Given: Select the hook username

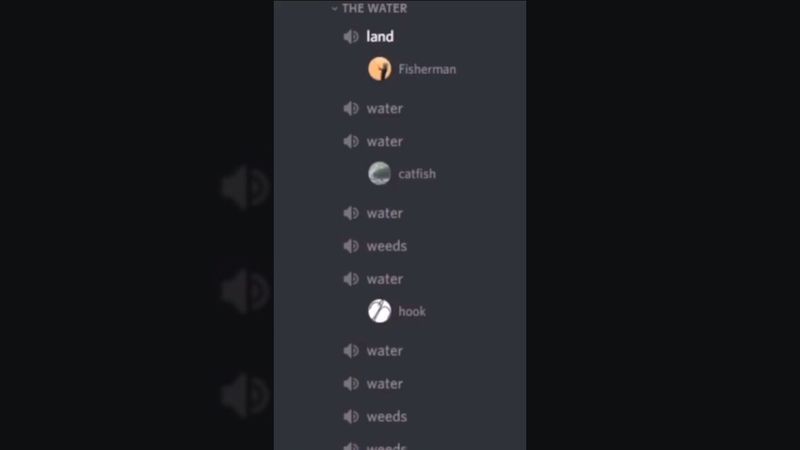Looking at the screenshot, I should point(412,312).
